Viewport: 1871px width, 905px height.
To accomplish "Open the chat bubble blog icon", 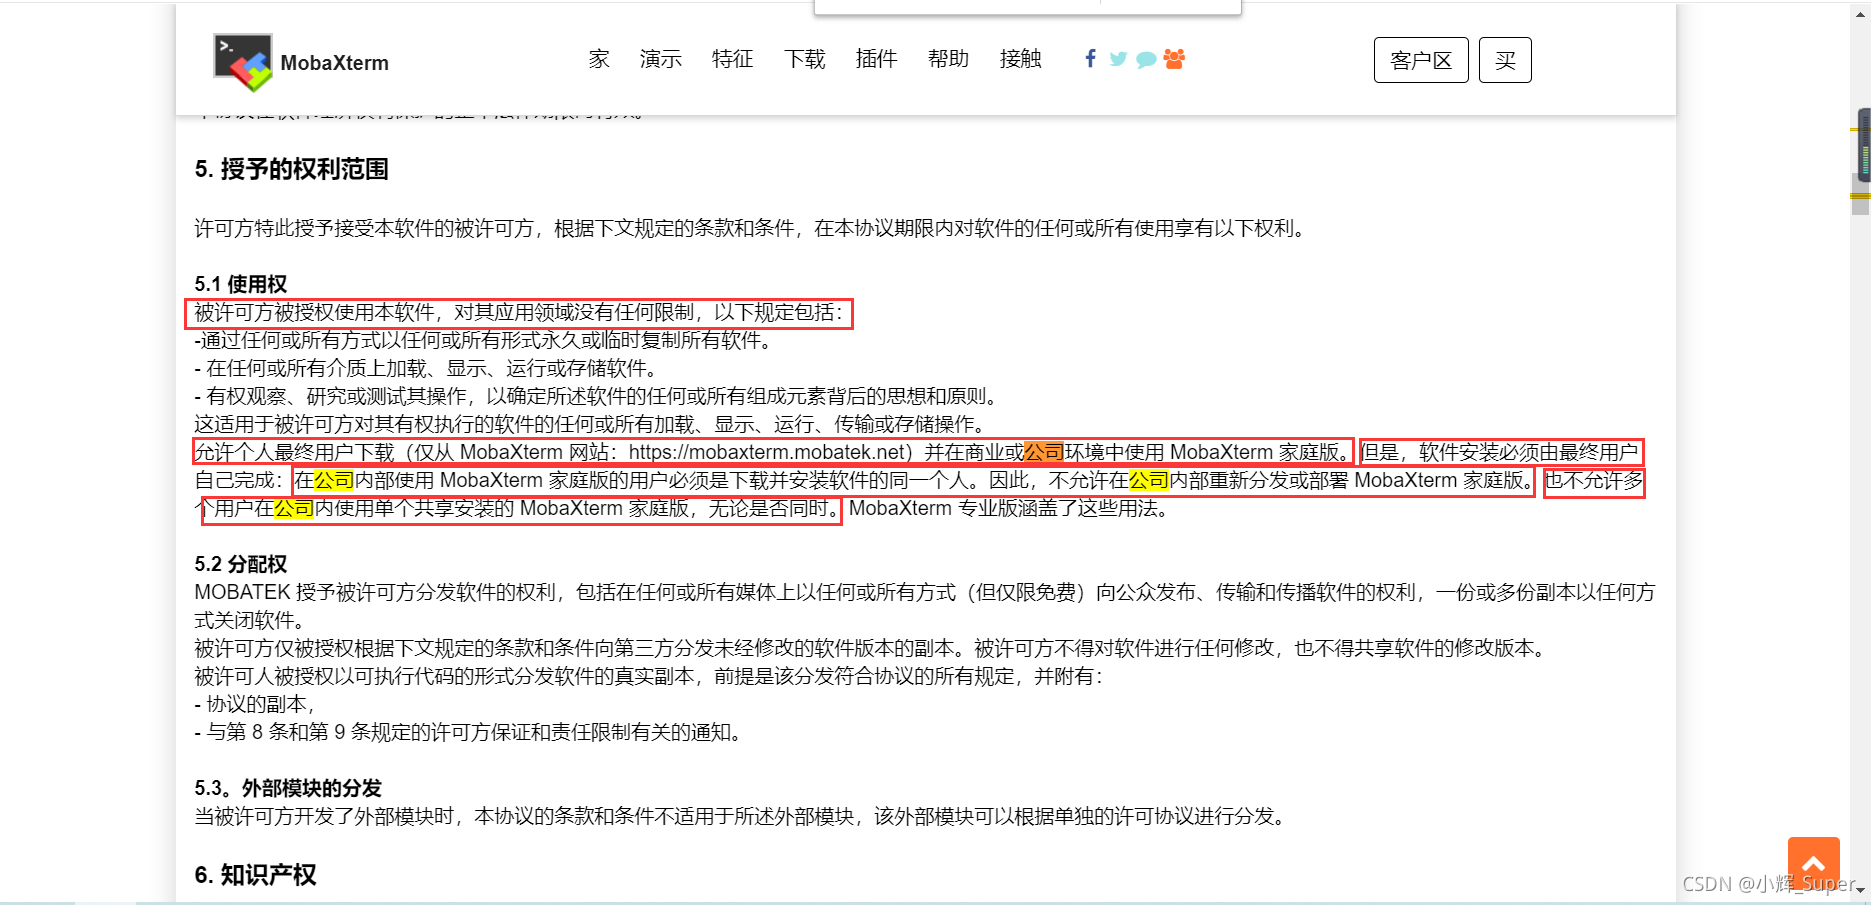I will (x=1146, y=60).
